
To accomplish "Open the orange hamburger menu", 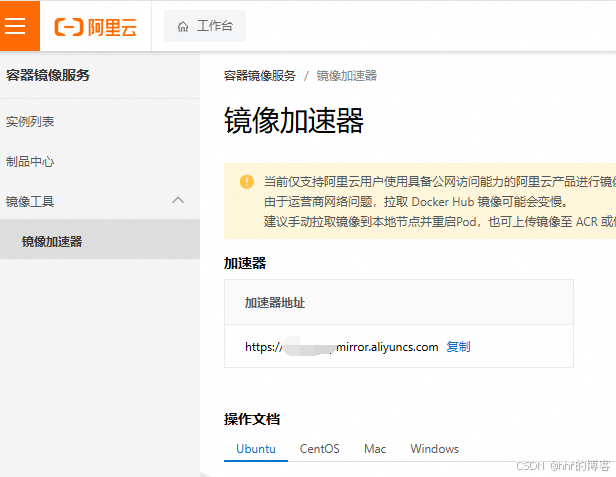I will click(20, 26).
